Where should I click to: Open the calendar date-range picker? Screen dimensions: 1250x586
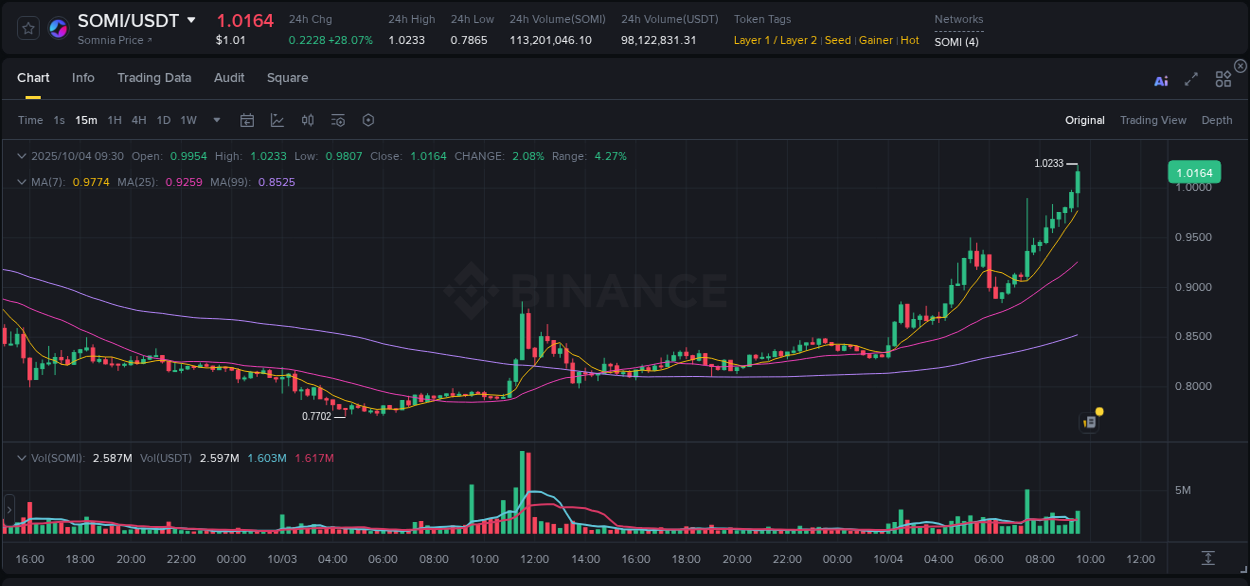(x=247, y=120)
